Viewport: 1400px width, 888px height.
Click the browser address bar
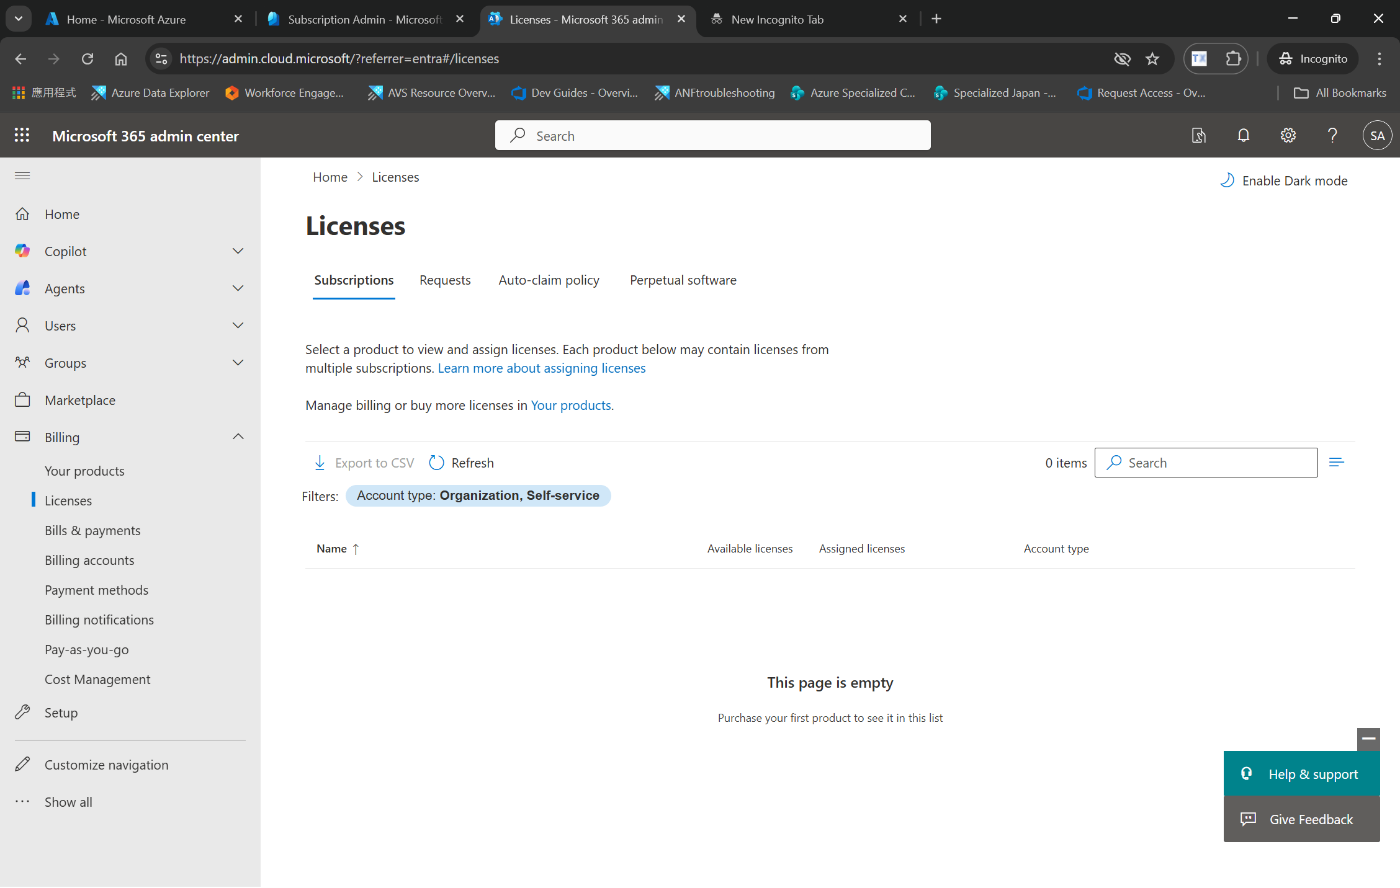[640, 59]
